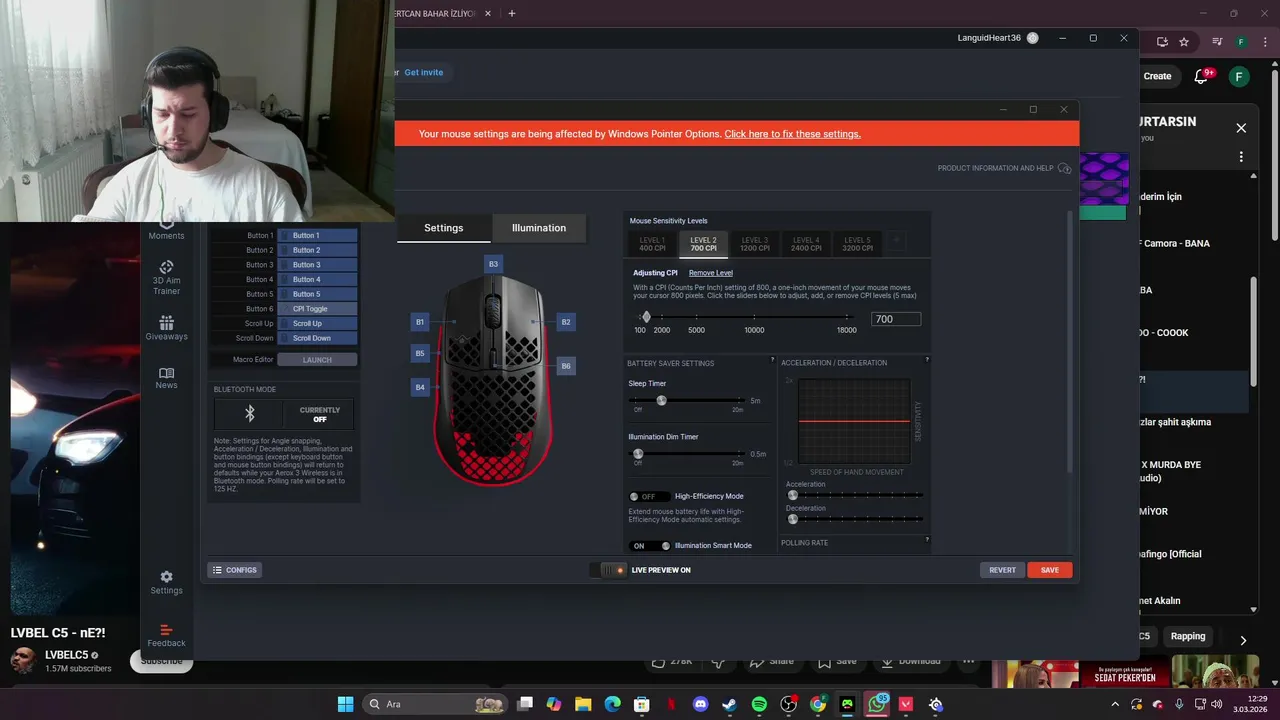Switch to the Settings tab
The height and width of the screenshot is (720, 1280).
pyautogui.click(x=444, y=228)
